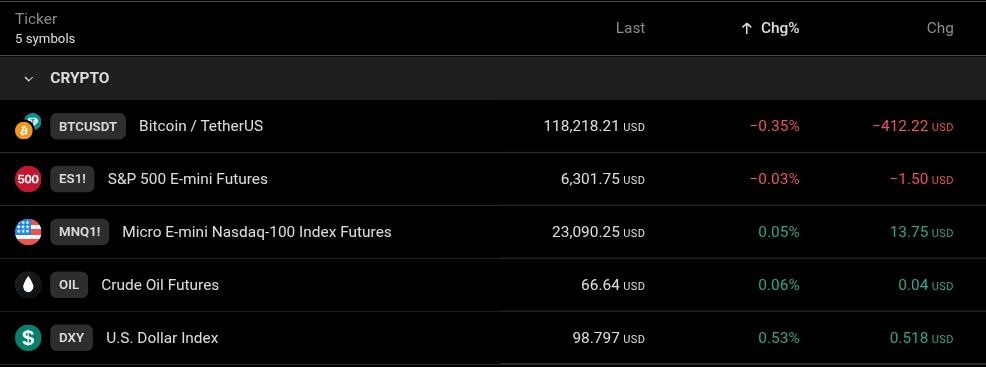Click U.S. Dollar Index last price 98.797

pyautogui.click(x=595, y=338)
